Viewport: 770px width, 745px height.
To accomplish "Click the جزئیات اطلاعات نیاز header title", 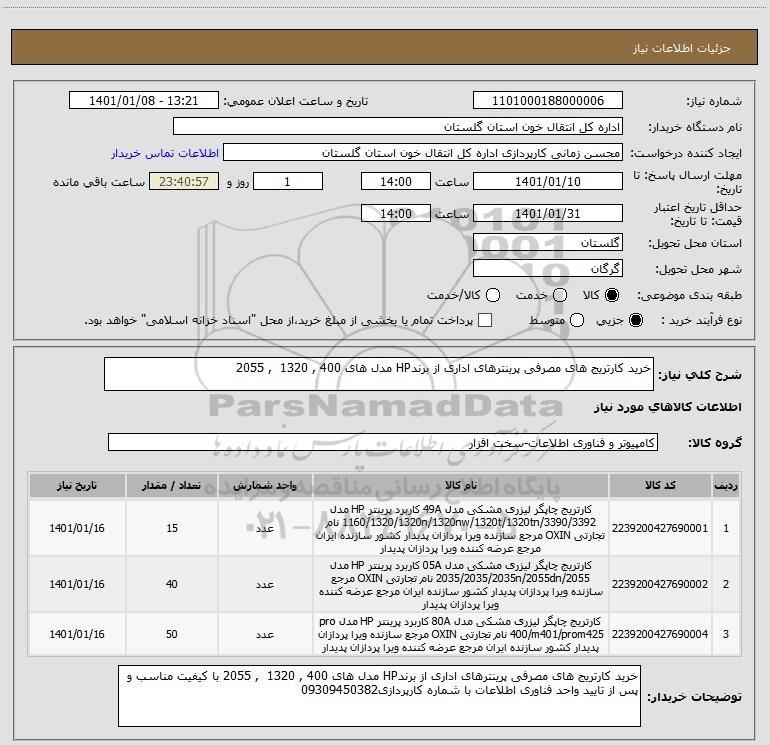I will 681,48.
